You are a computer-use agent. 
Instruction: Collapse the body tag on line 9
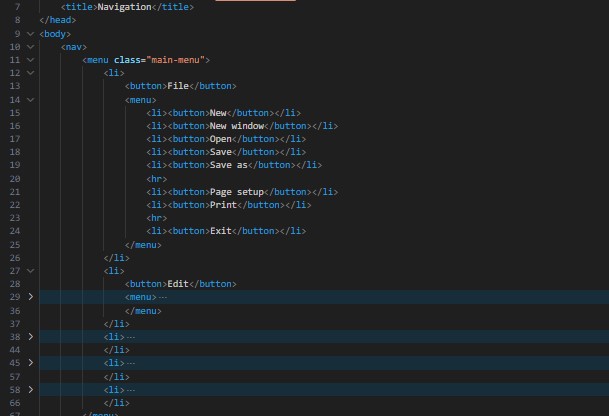point(31,33)
